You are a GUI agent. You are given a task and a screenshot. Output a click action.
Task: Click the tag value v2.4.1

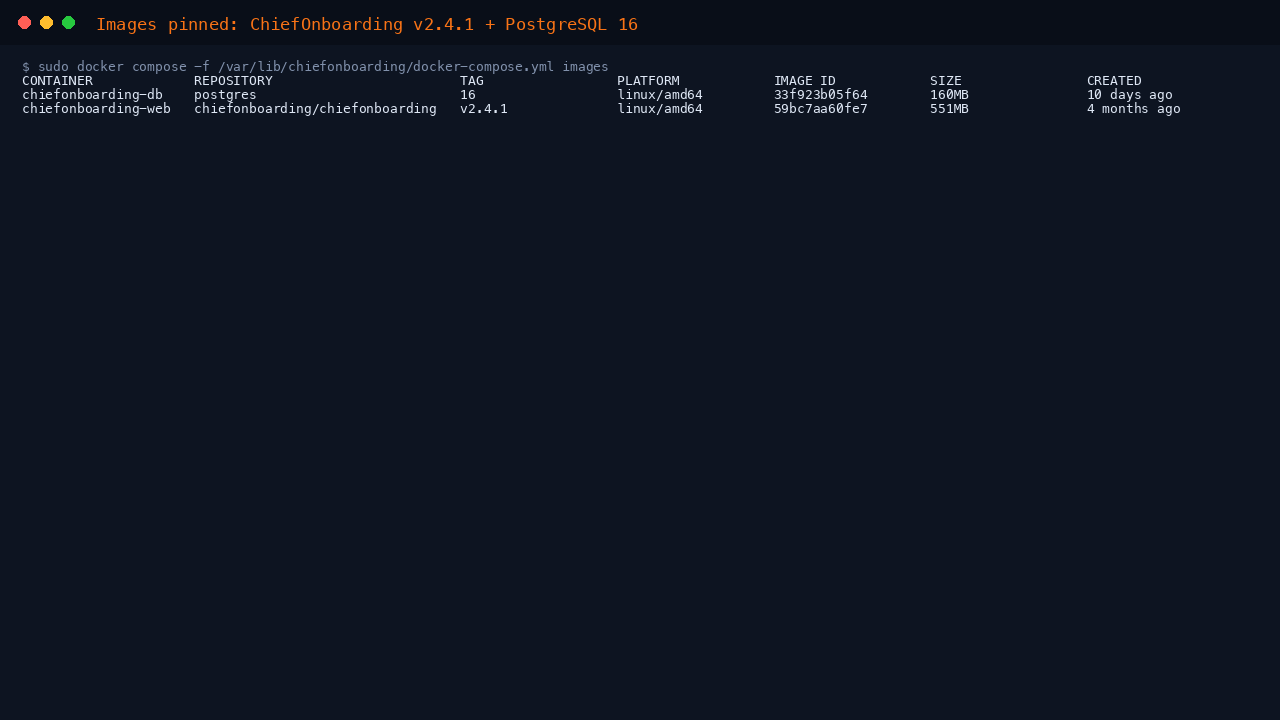tap(484, 109)
